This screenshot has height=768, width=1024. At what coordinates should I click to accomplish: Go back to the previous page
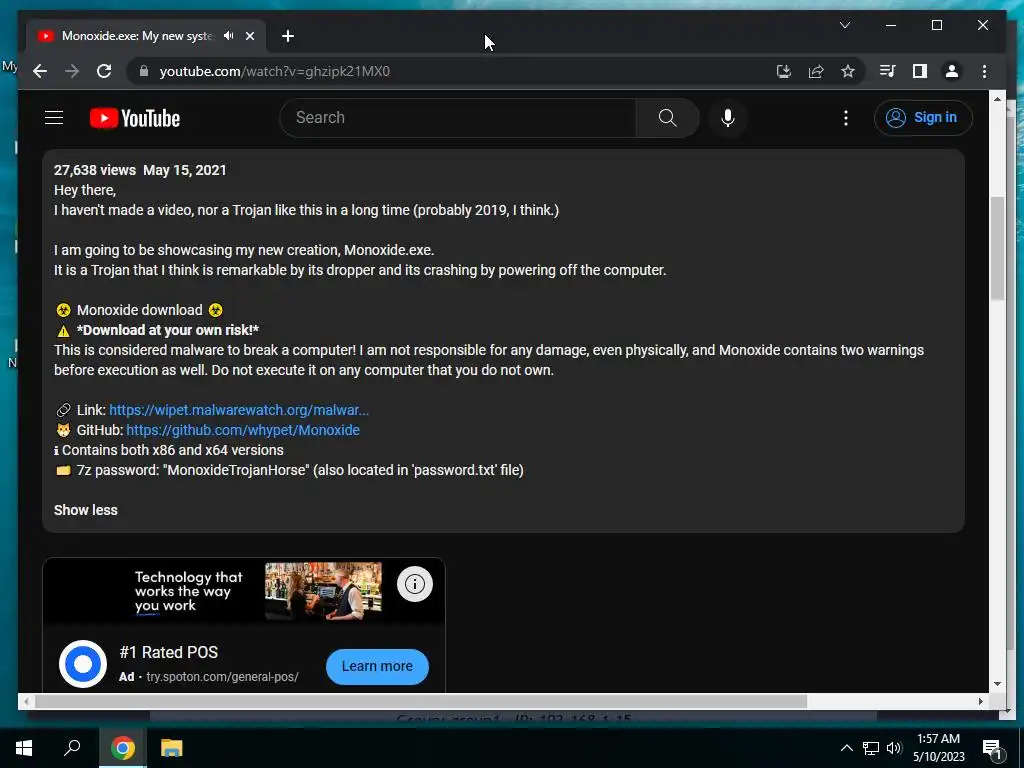click(40, 71)
